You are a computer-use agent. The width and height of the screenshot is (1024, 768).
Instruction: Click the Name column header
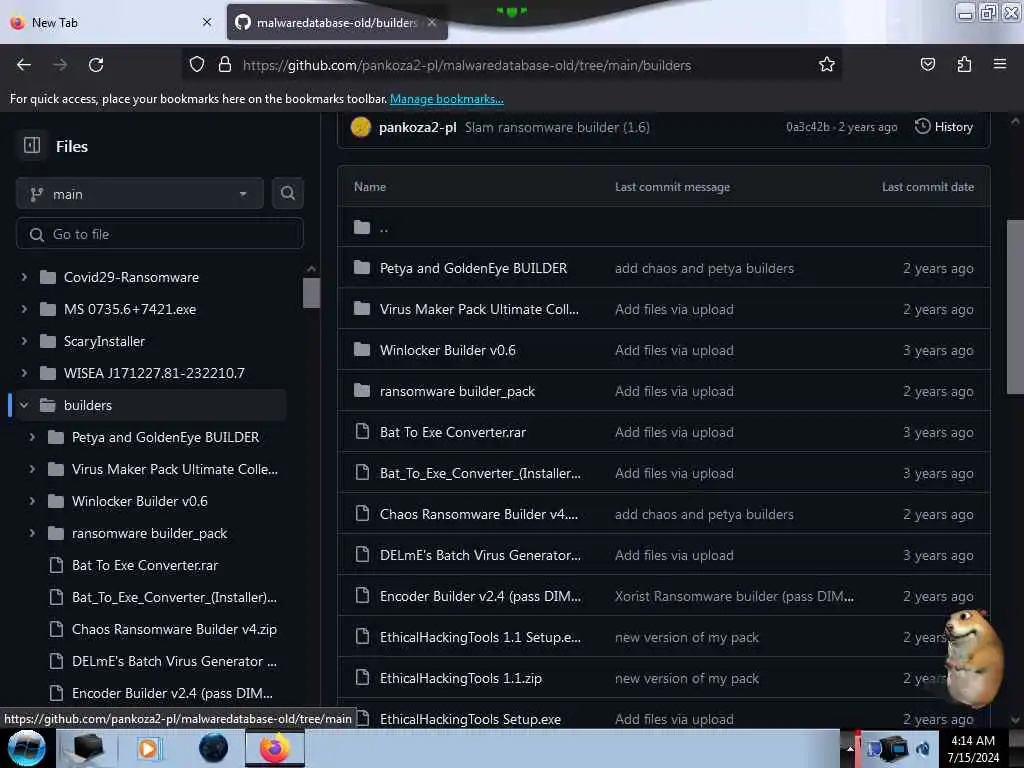pos(370,187)
